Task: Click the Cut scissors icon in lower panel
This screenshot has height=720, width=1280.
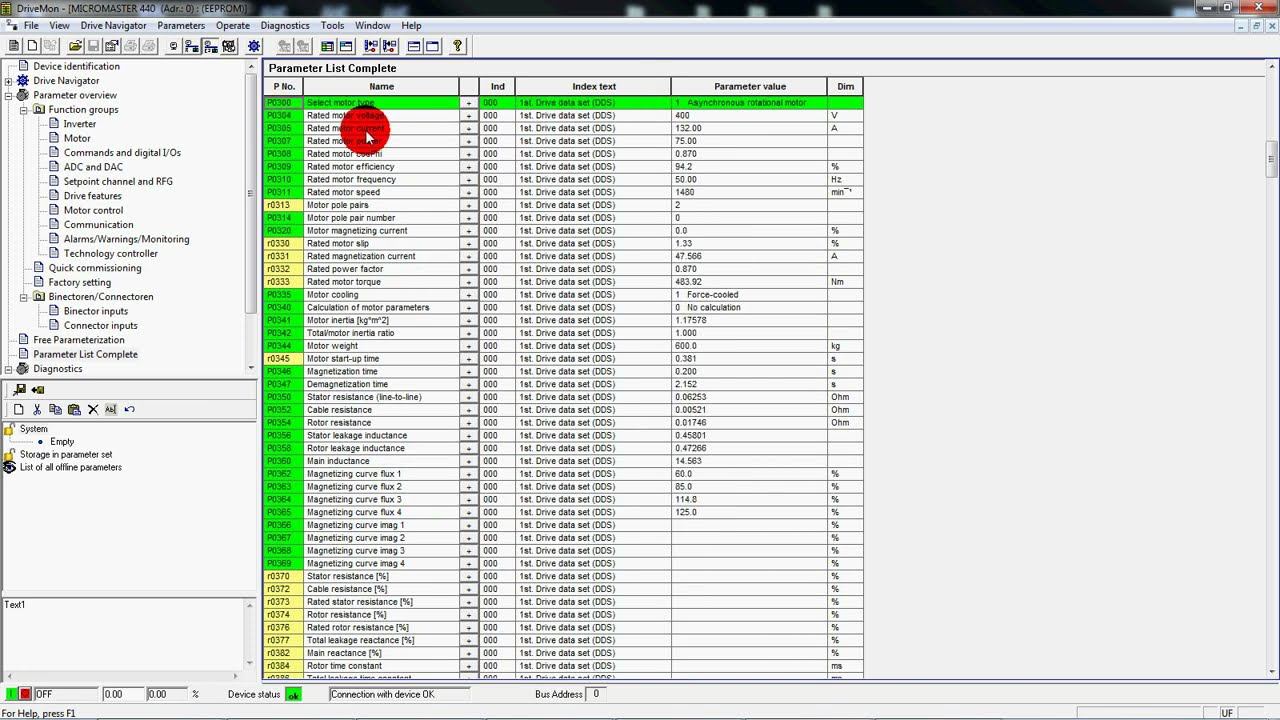Action: click(x=37, y=409)
